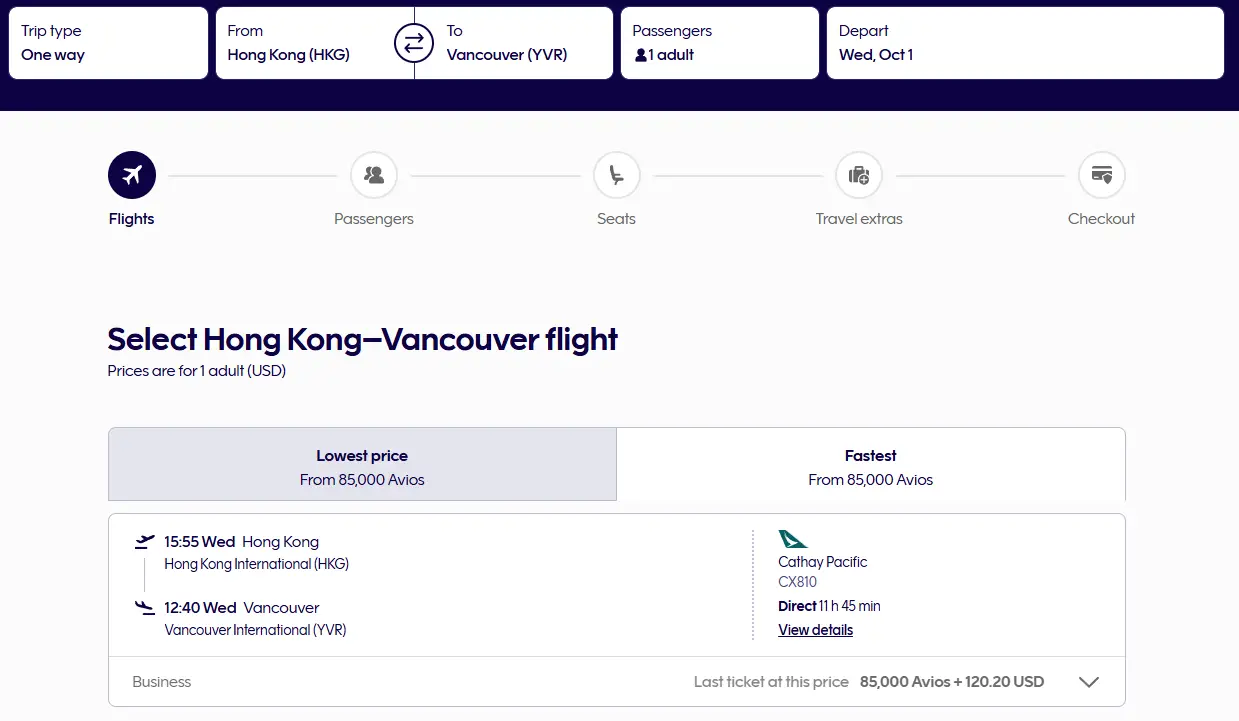The image size is (1239, 721).
Task: Click the Cathay Pacific airline logo
Action: [793, 539]
